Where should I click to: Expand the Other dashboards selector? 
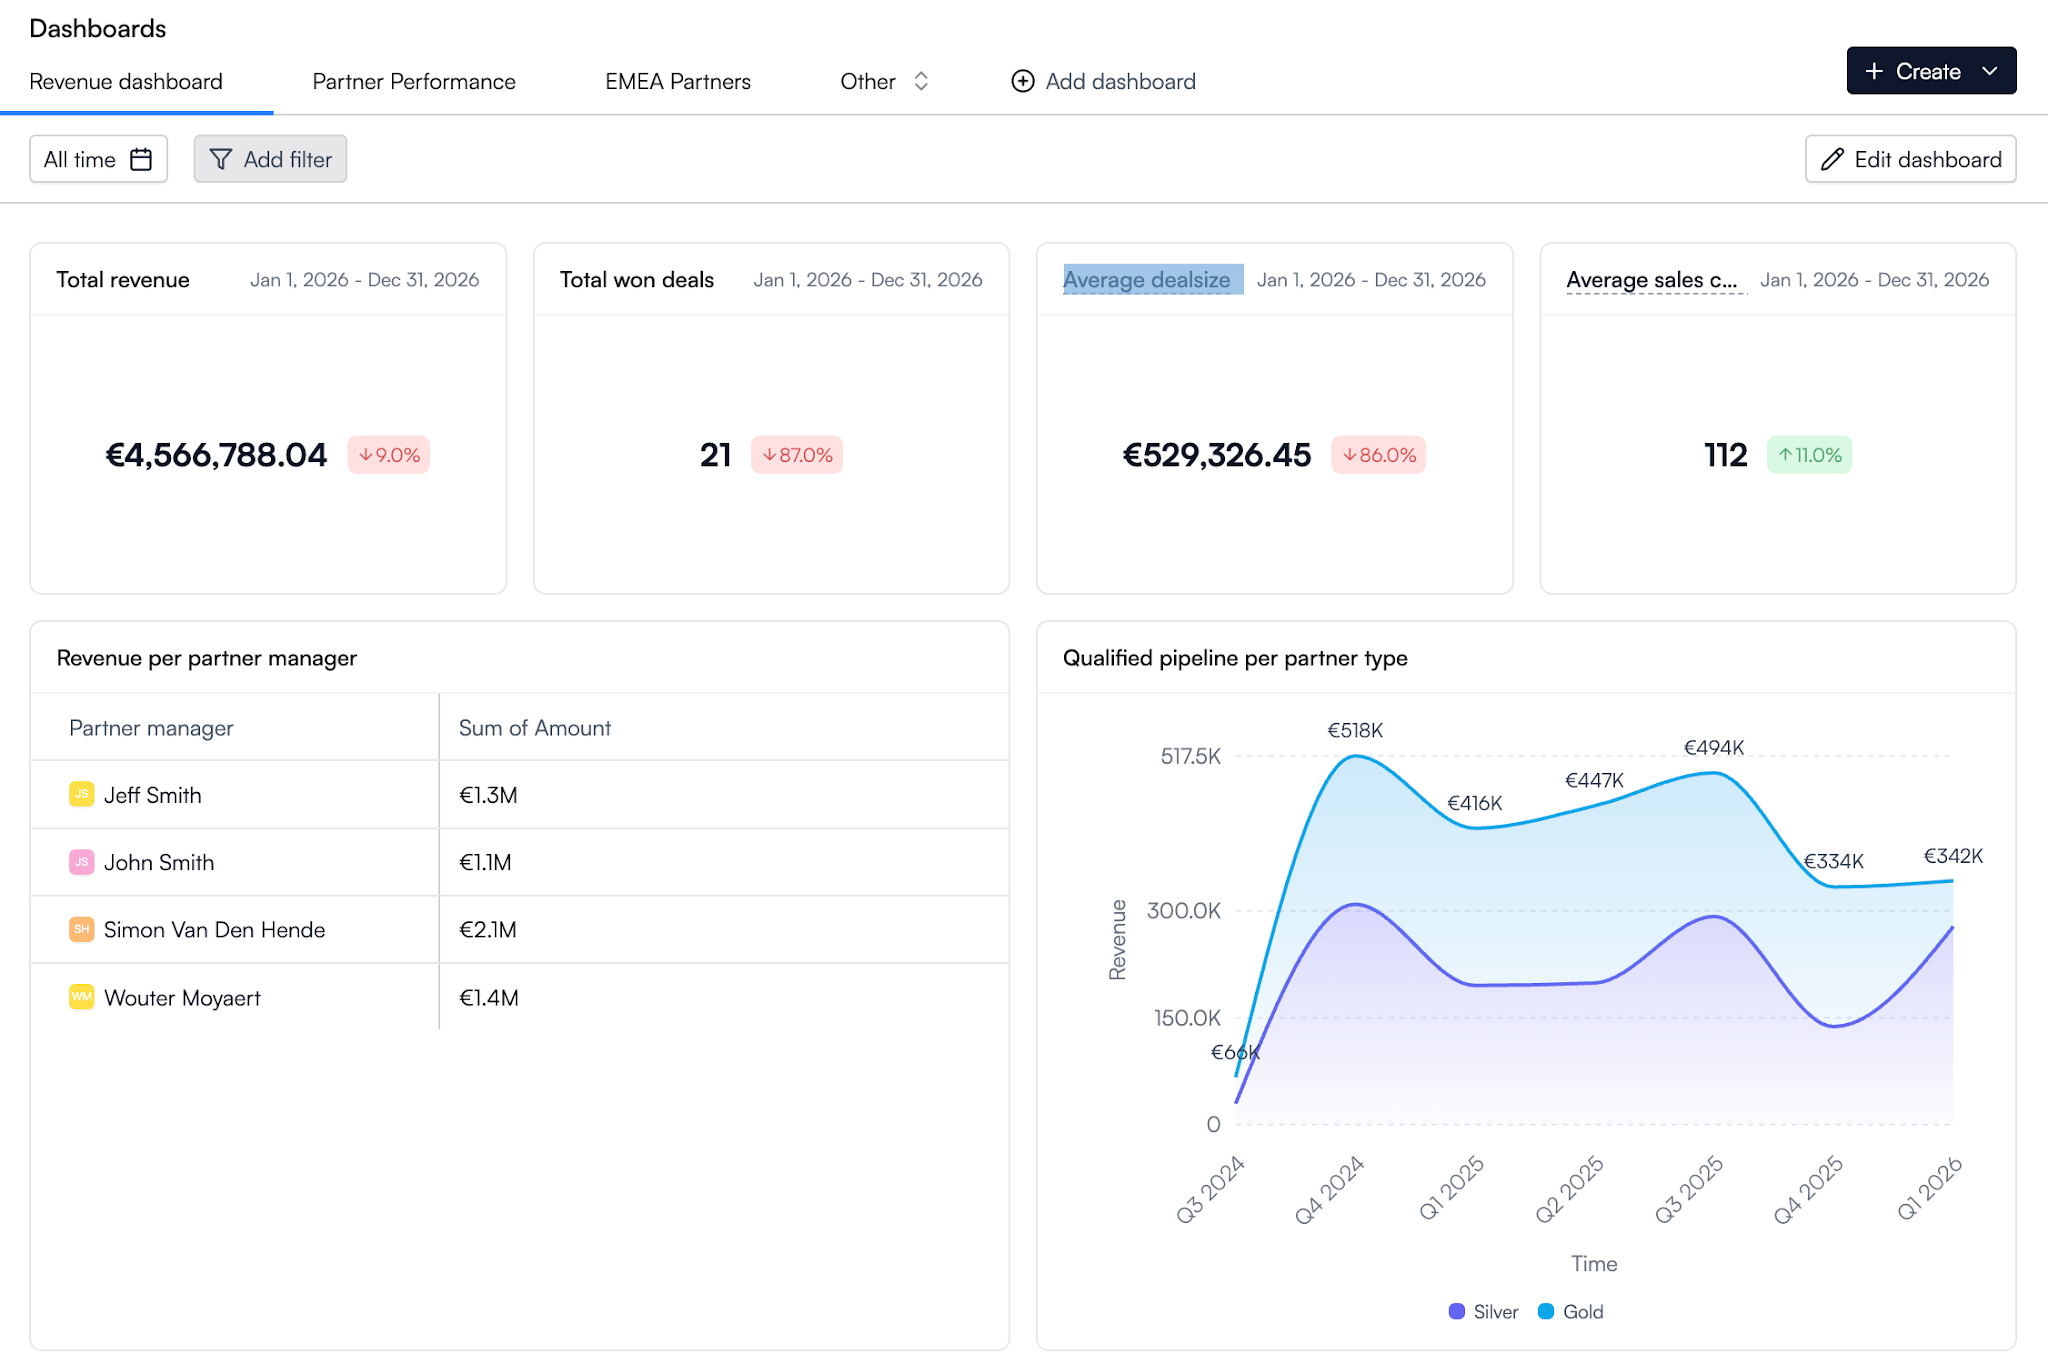(x=885, y=81)
